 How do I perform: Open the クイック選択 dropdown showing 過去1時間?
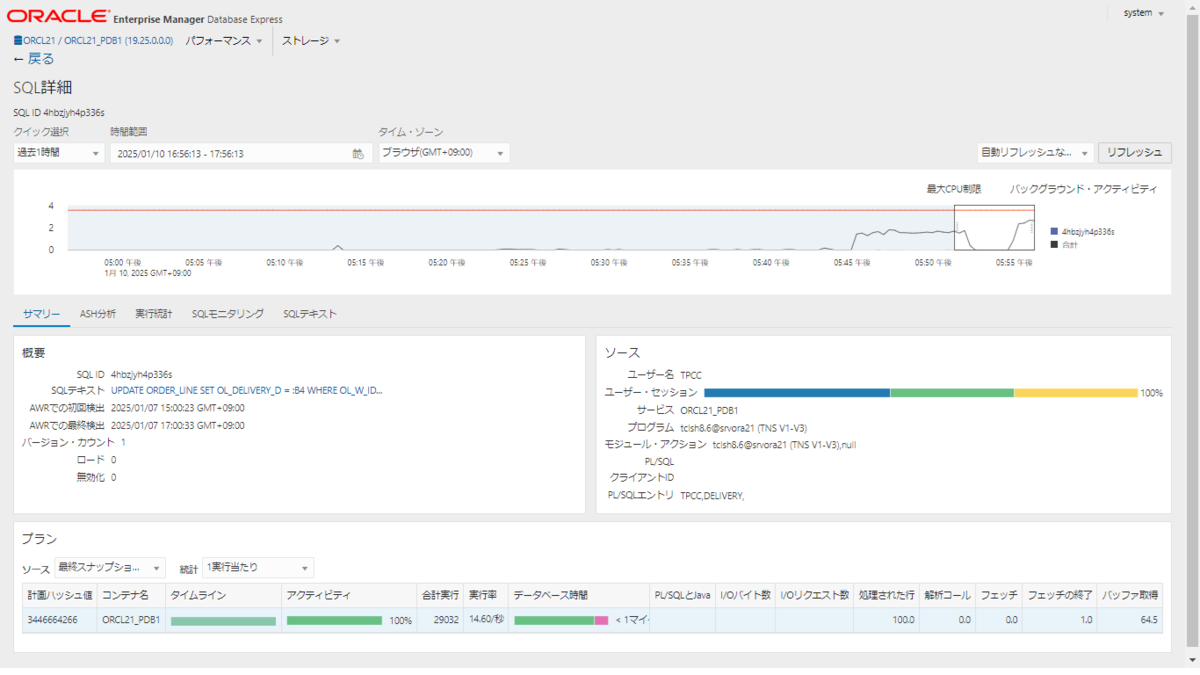pyautogui.click(x=57, y=153)
